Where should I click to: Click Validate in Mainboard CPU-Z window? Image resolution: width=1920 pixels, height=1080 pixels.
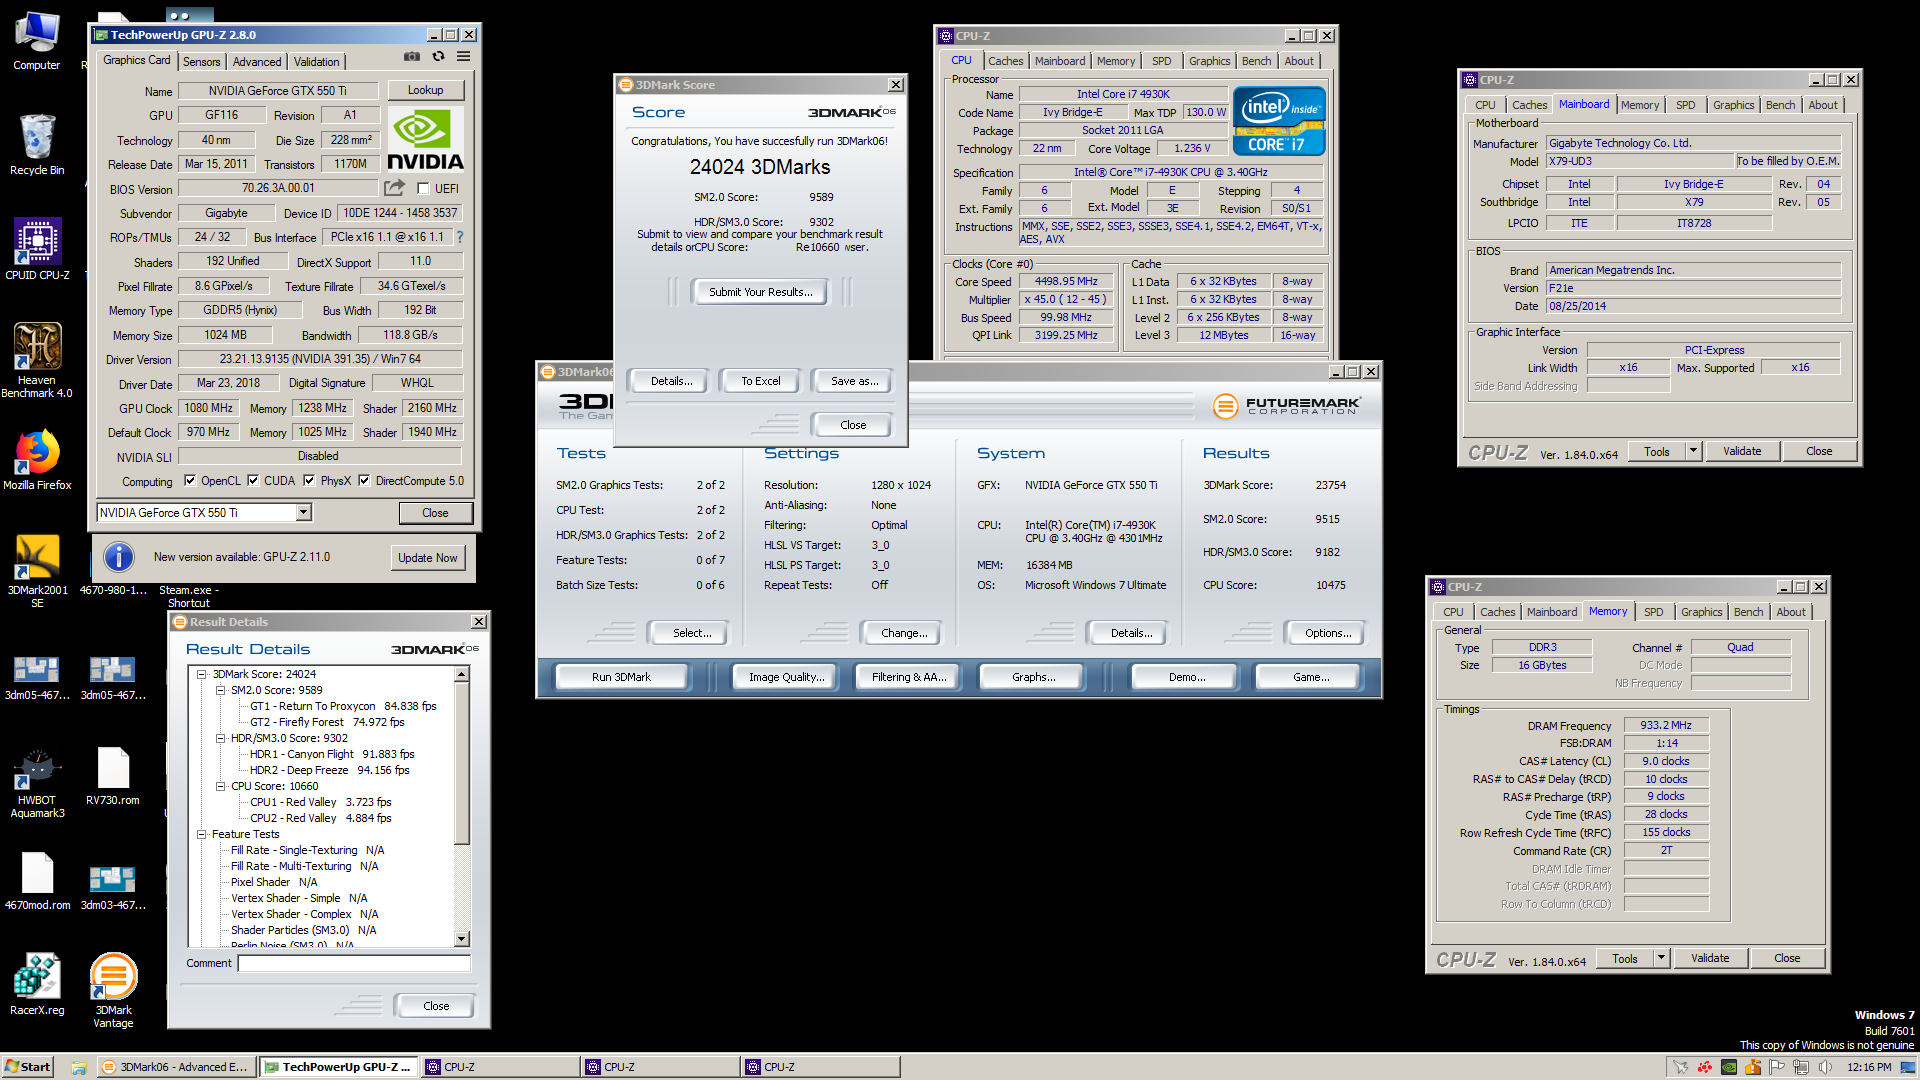click(1742, 451)
